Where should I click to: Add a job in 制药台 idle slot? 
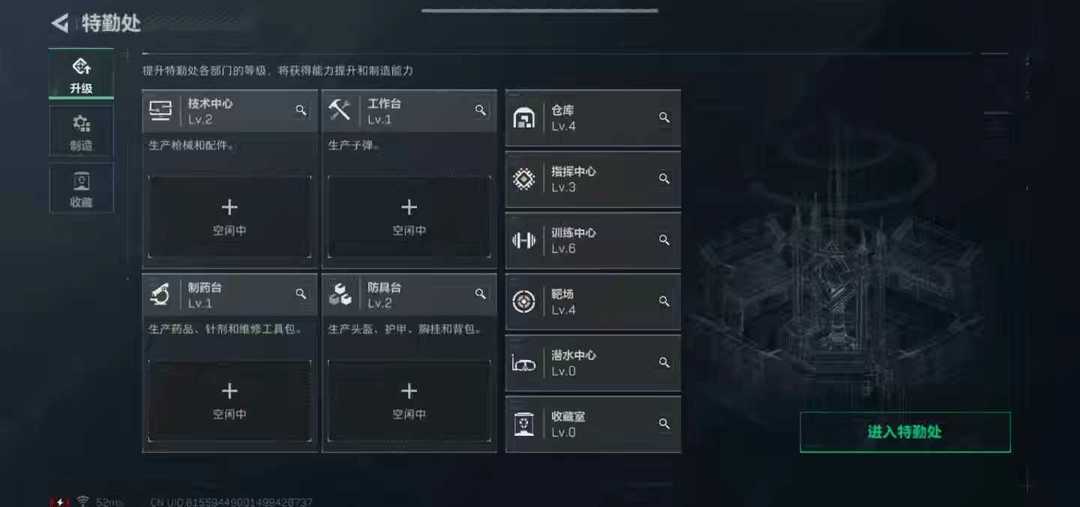pos(229,400)
